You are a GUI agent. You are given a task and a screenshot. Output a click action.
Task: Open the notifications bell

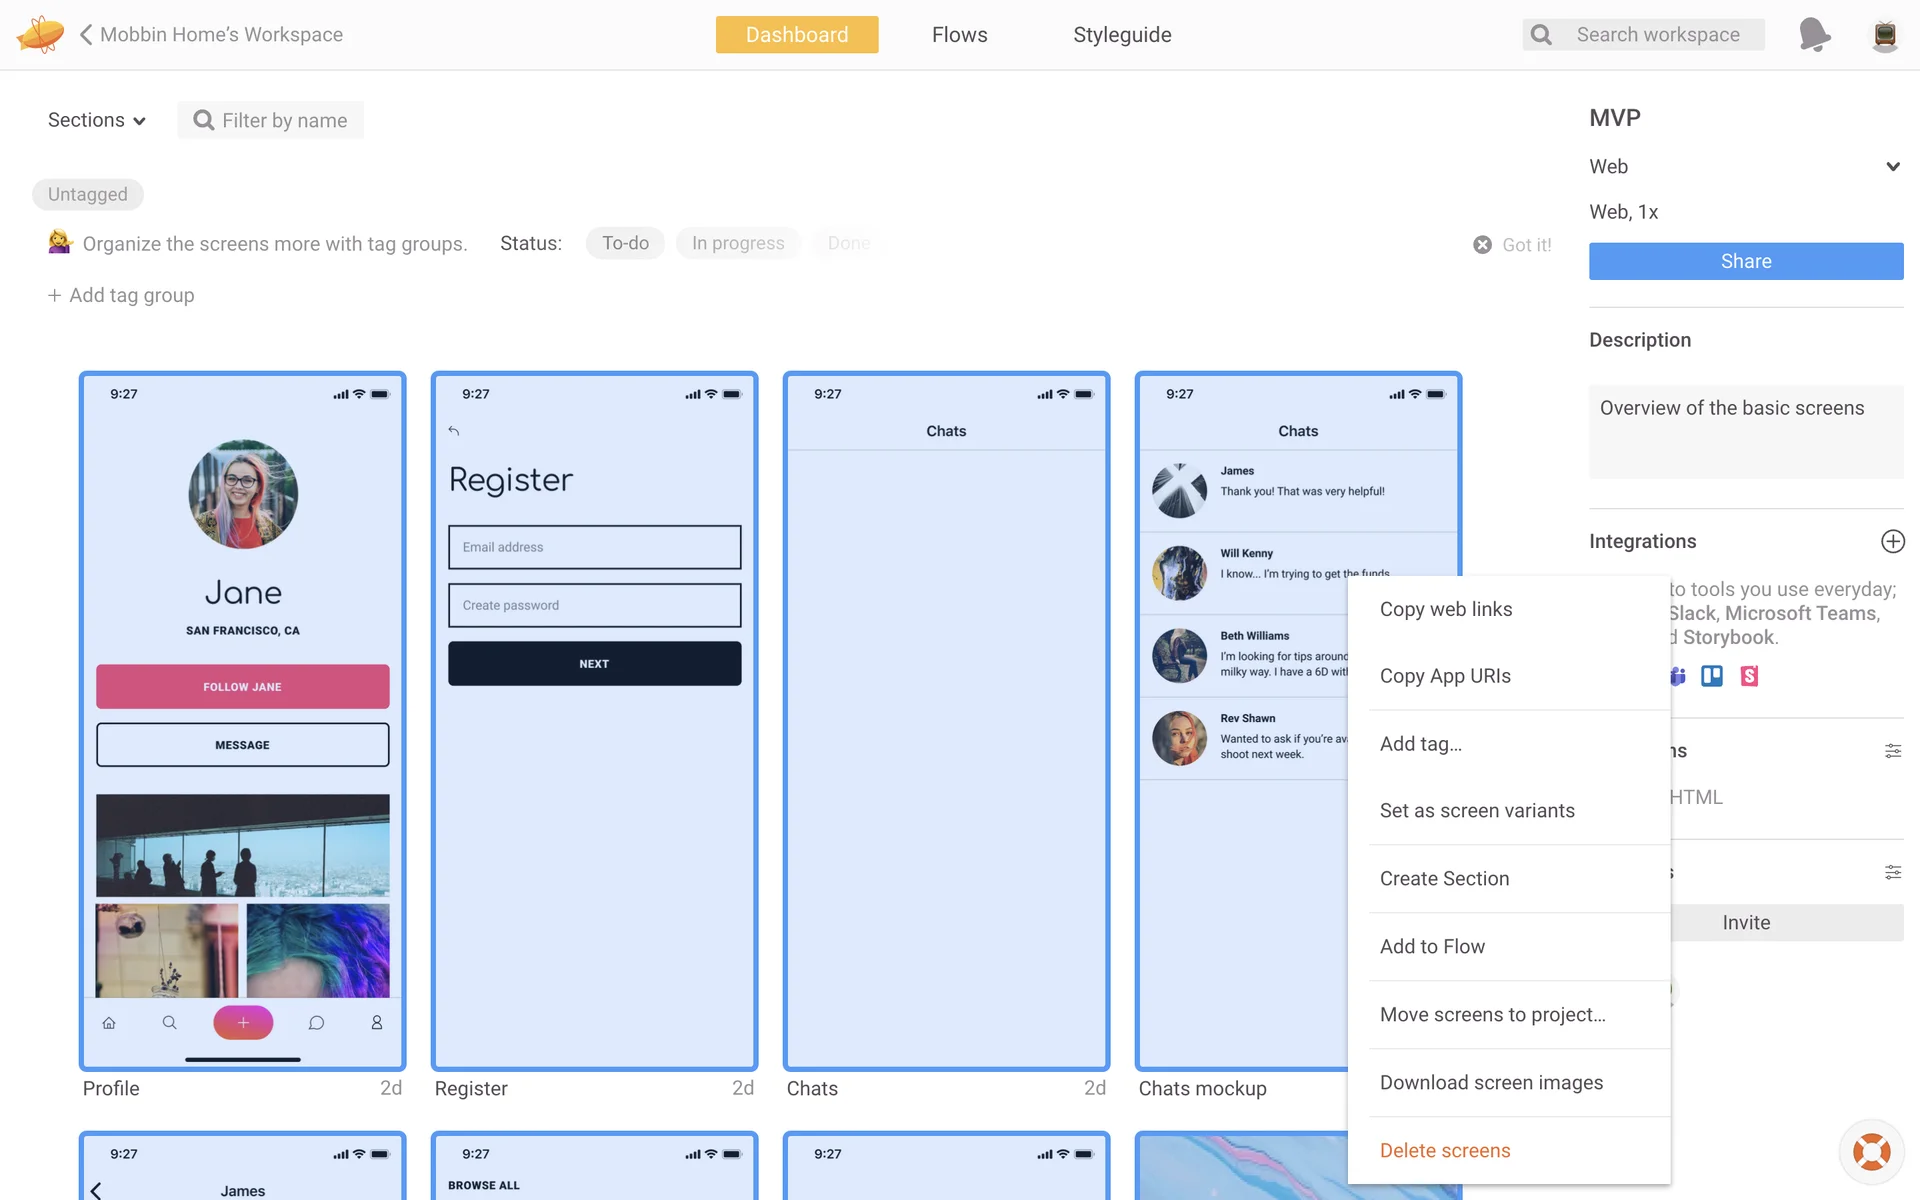[x=1813, y=34]
